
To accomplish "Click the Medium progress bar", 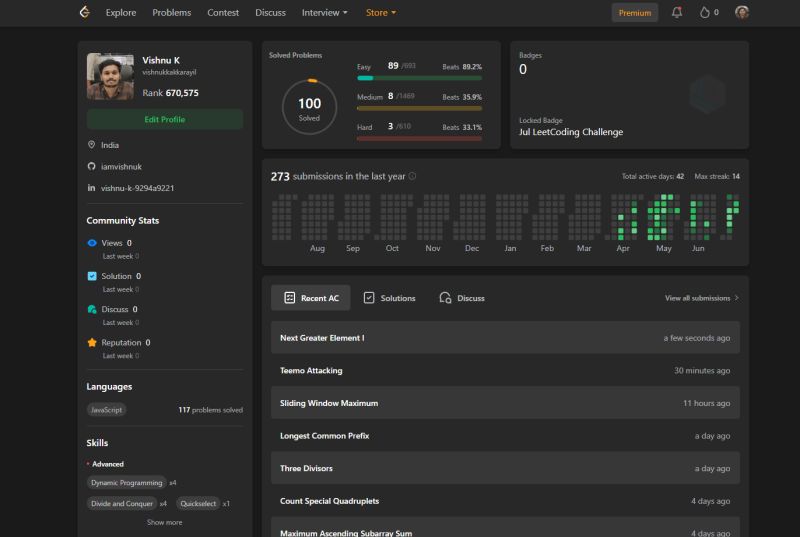I will click(x=419, y=108).
